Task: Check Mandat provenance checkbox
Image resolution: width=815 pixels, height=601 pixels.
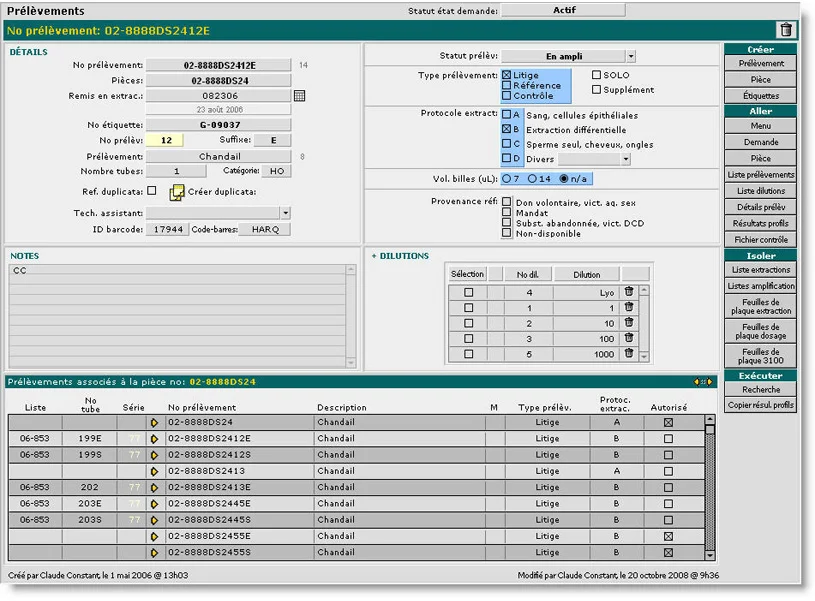Action: click(x=506, y=212)
